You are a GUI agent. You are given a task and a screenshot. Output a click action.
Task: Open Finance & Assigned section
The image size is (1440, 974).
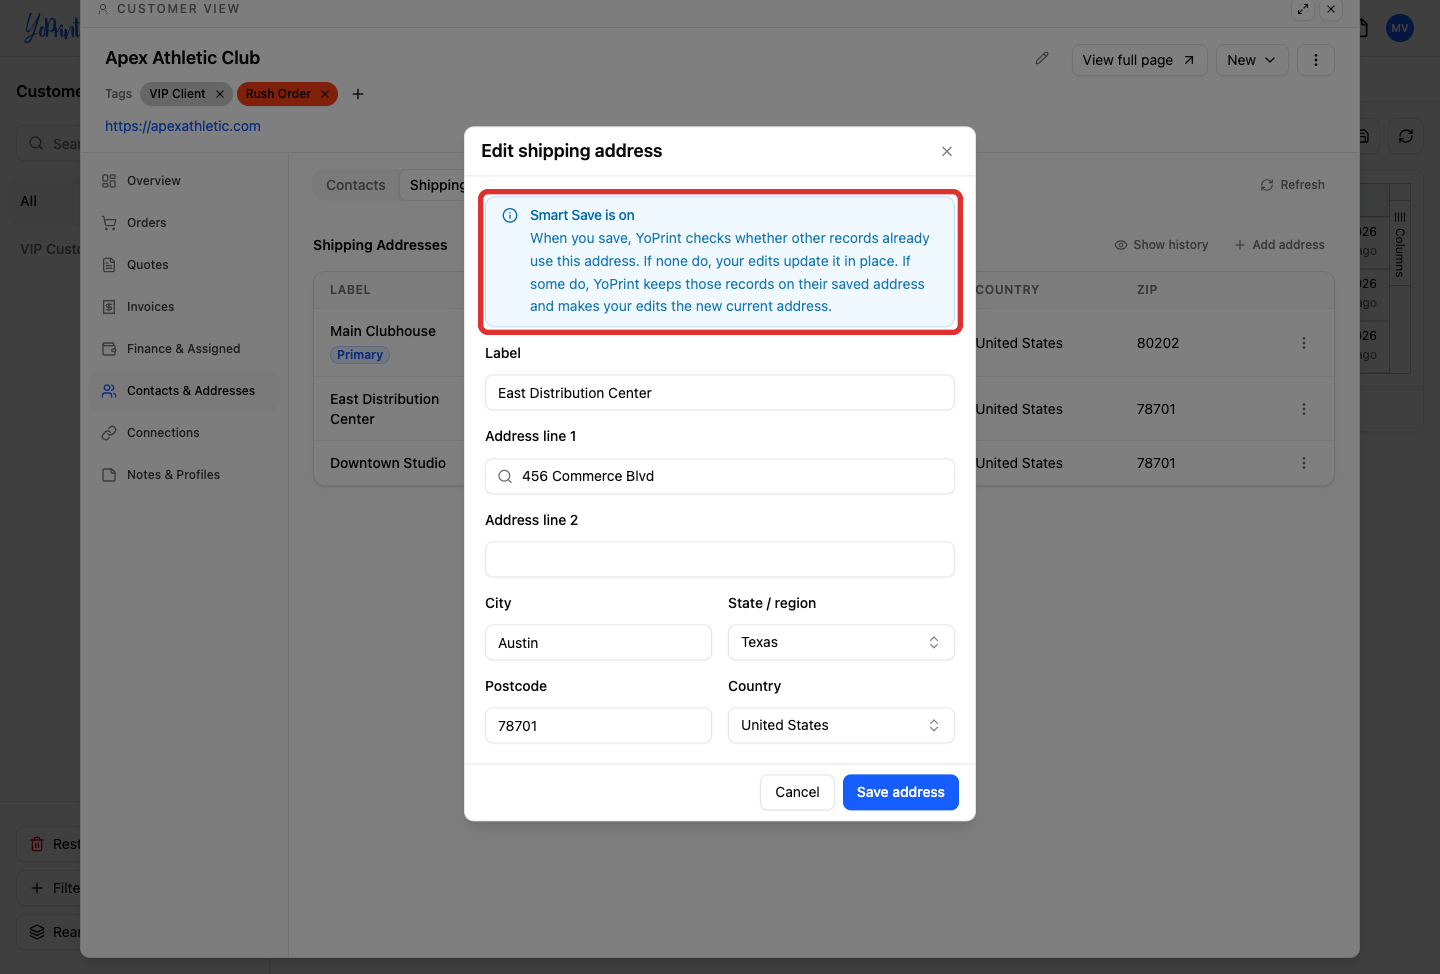click(185, 349)
